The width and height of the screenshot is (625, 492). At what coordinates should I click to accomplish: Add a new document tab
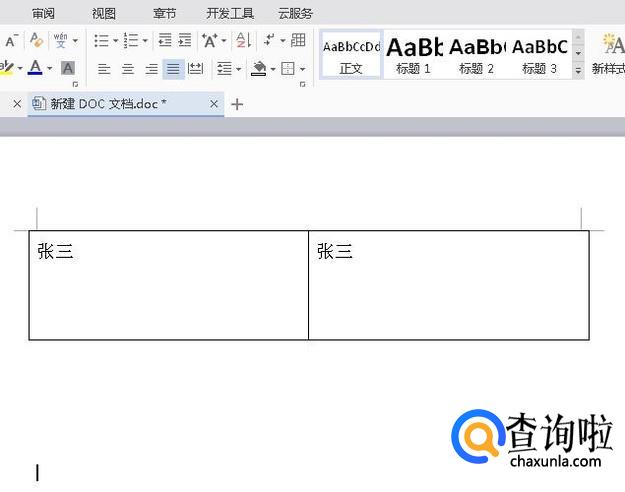coord(237,104)
